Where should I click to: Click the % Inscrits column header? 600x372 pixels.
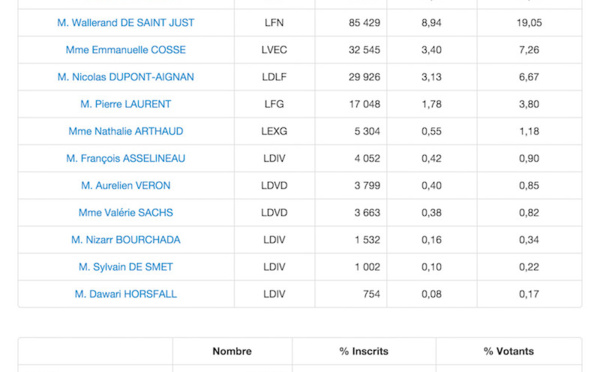coord(364,351)
